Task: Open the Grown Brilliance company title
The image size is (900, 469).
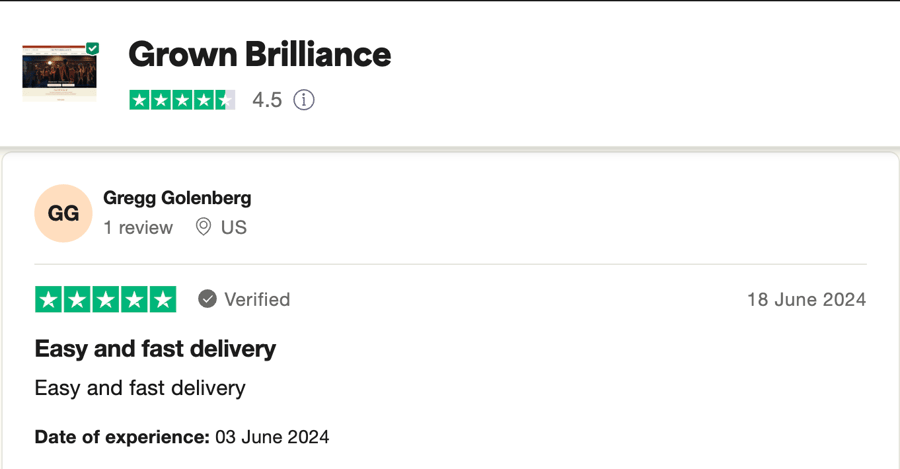Action: tap(259, 55)
